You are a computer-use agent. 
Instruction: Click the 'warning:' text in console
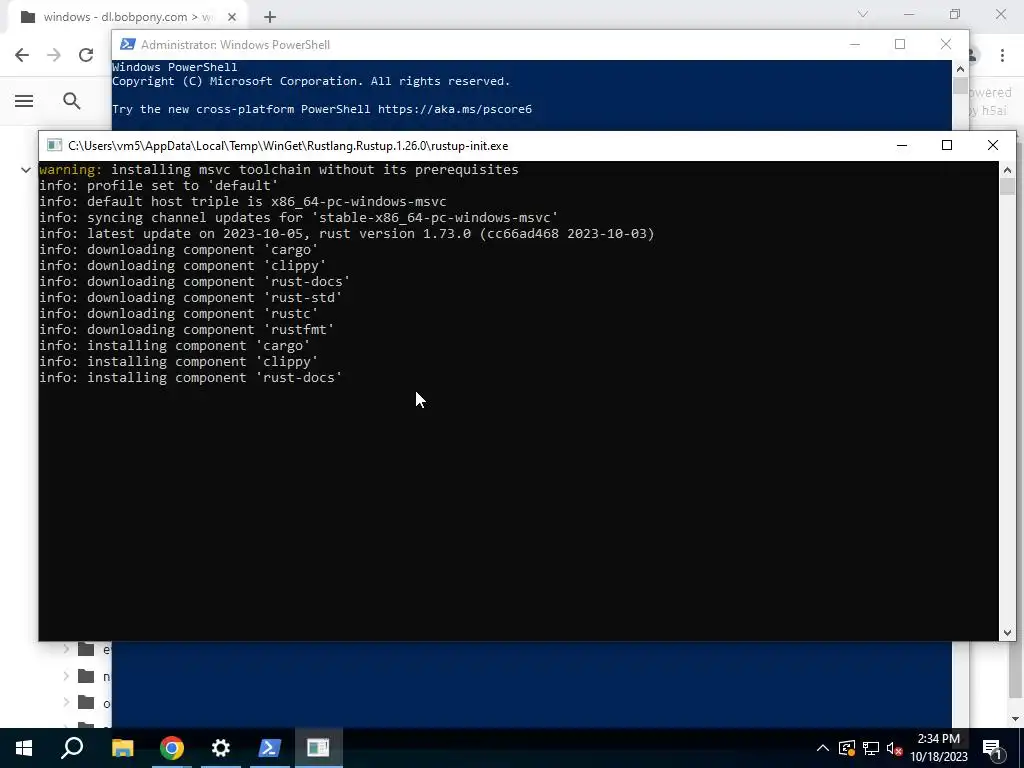(x=71, y=170)
